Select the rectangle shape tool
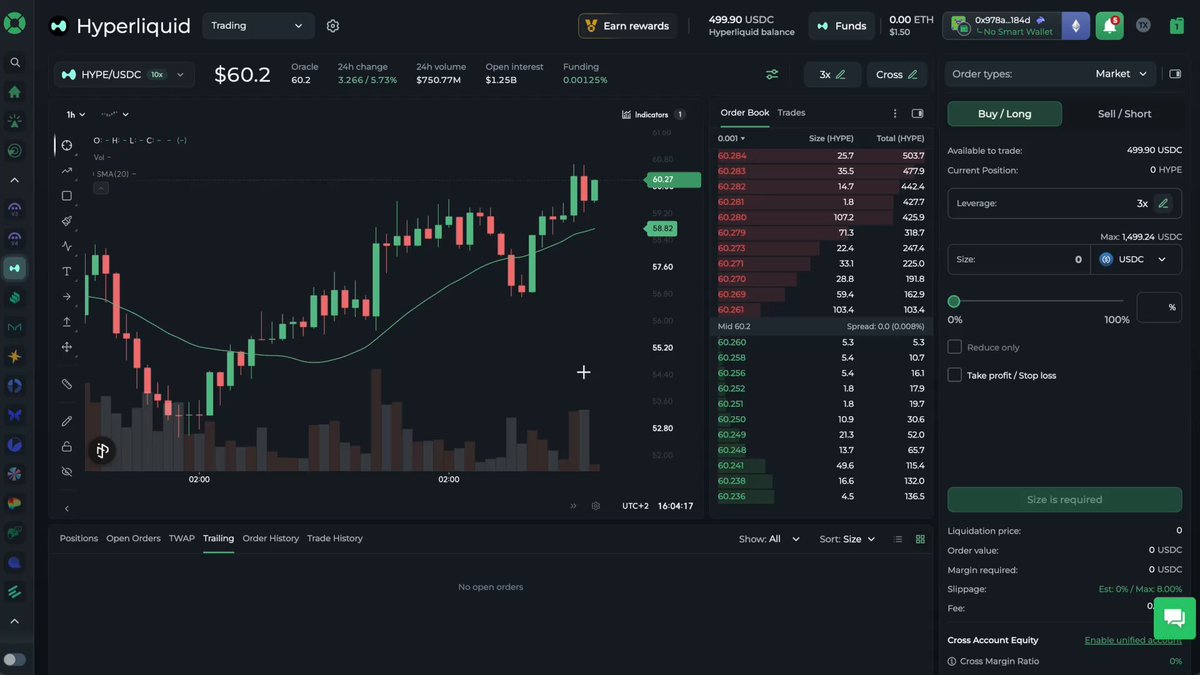The width and height of the screenshot is (1200, 675). tap(67, 196)
